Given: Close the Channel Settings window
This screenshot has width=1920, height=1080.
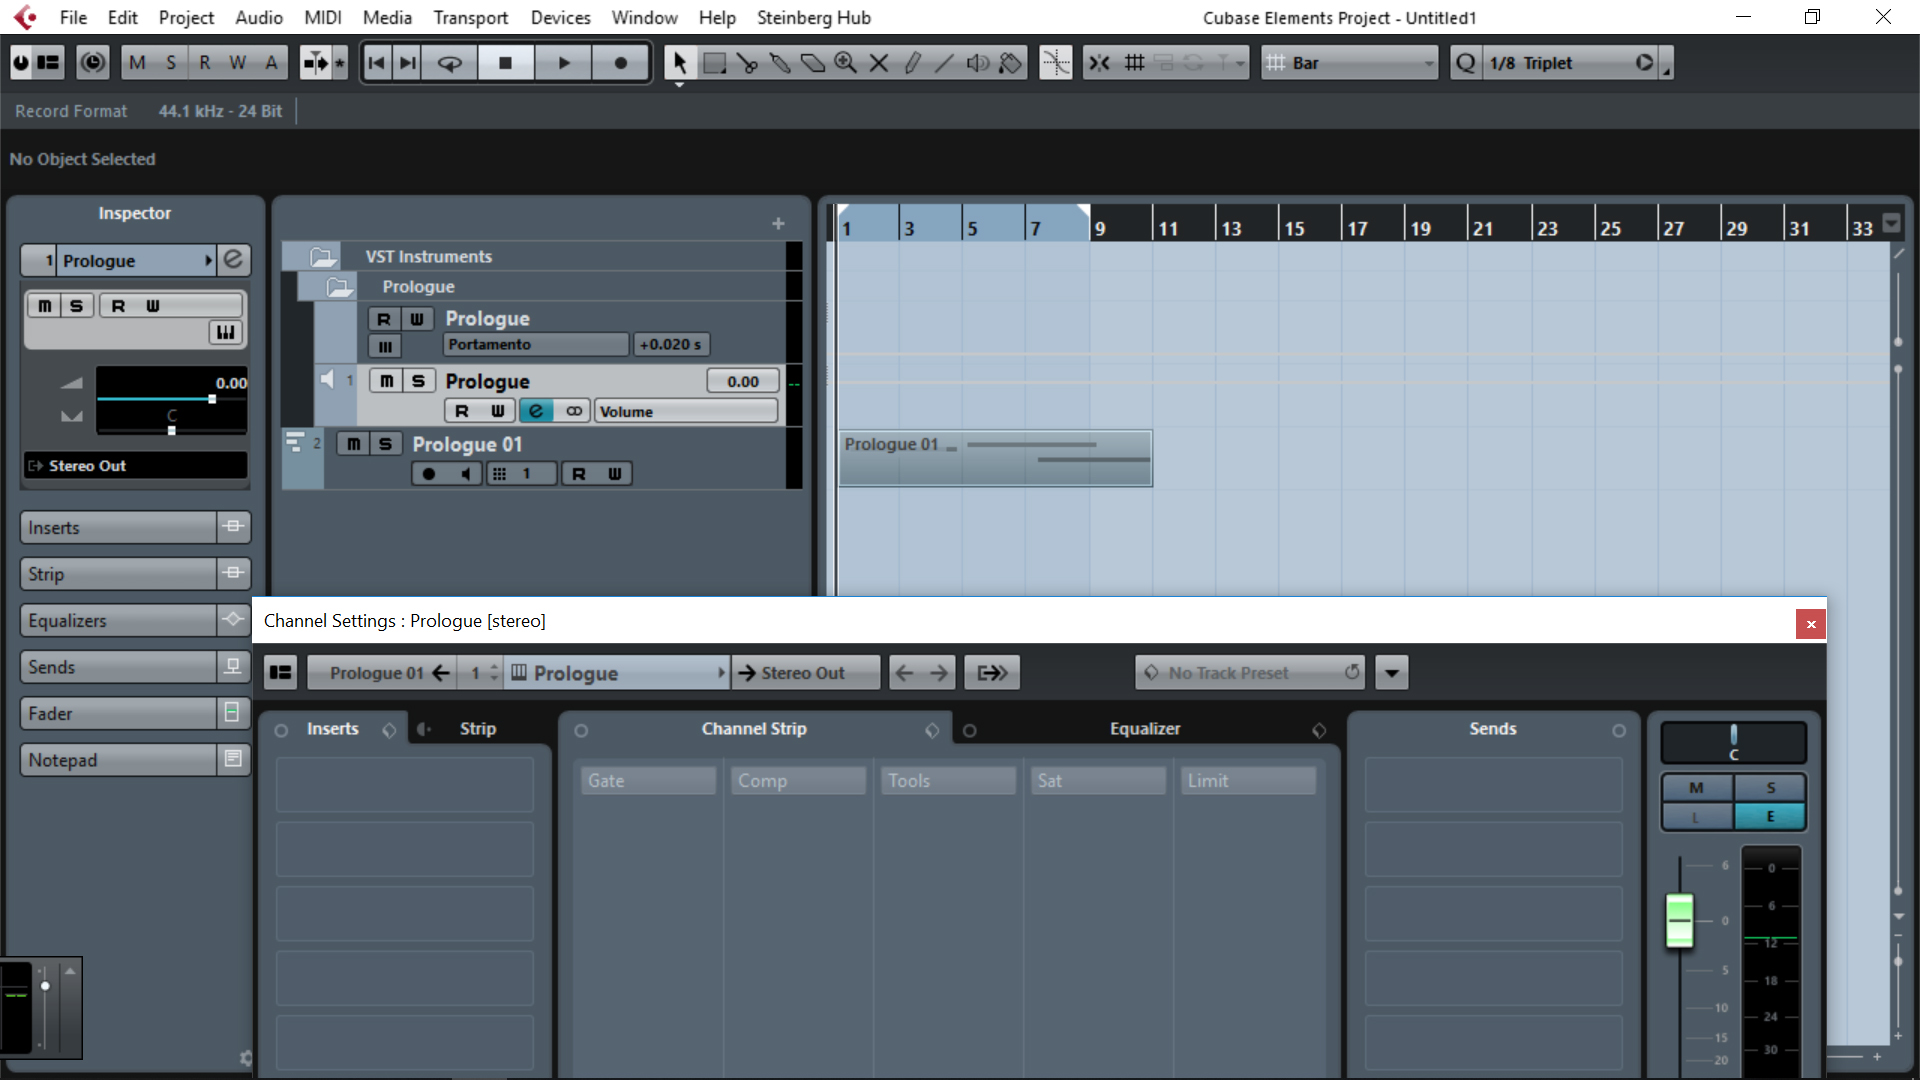Looking at the screenshot, I should [1811, 624].
